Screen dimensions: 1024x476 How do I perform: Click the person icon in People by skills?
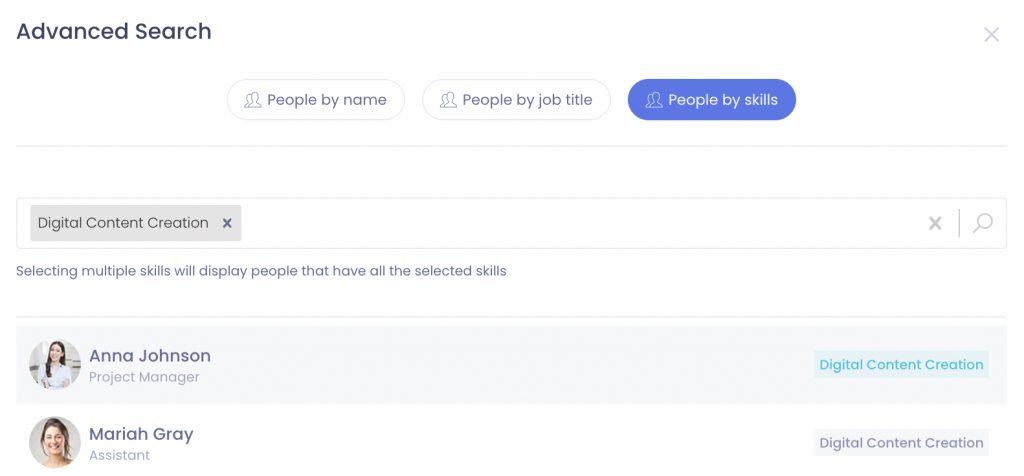point(654,100)
